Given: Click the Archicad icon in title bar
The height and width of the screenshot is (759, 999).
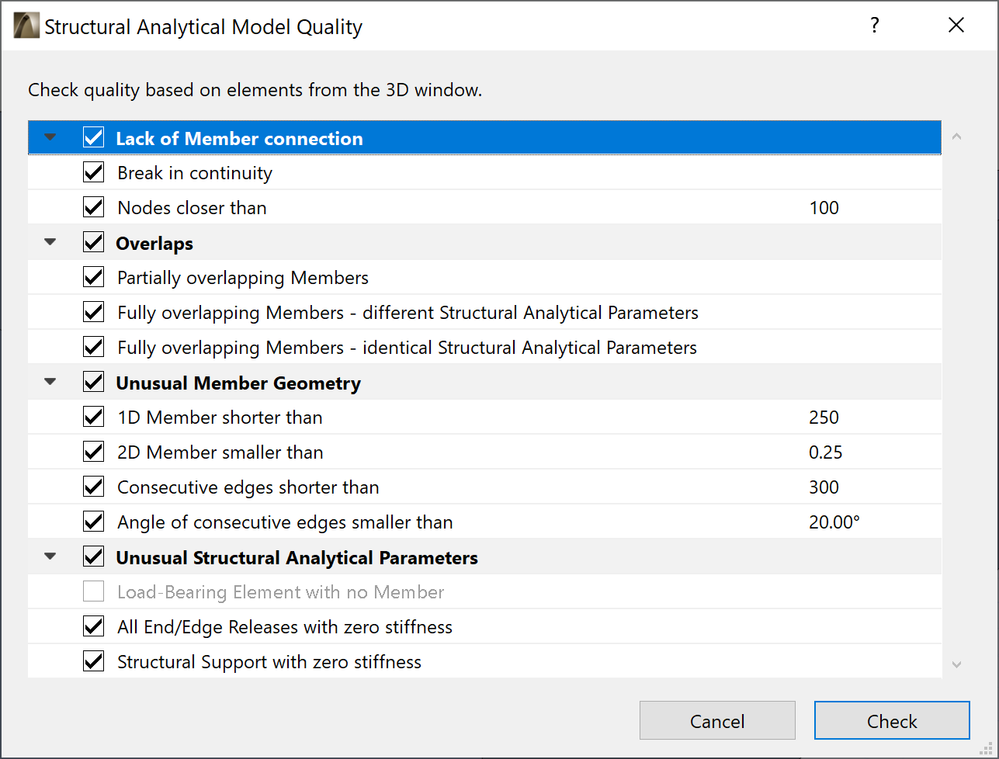Looking at the screenshot, I should tap(27, 27).
